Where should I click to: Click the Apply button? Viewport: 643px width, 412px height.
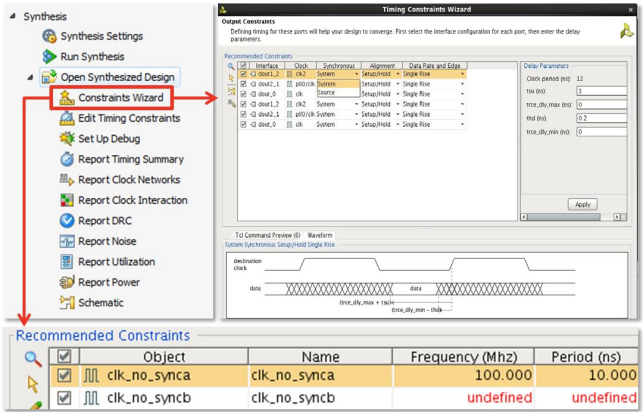point(583,204)
